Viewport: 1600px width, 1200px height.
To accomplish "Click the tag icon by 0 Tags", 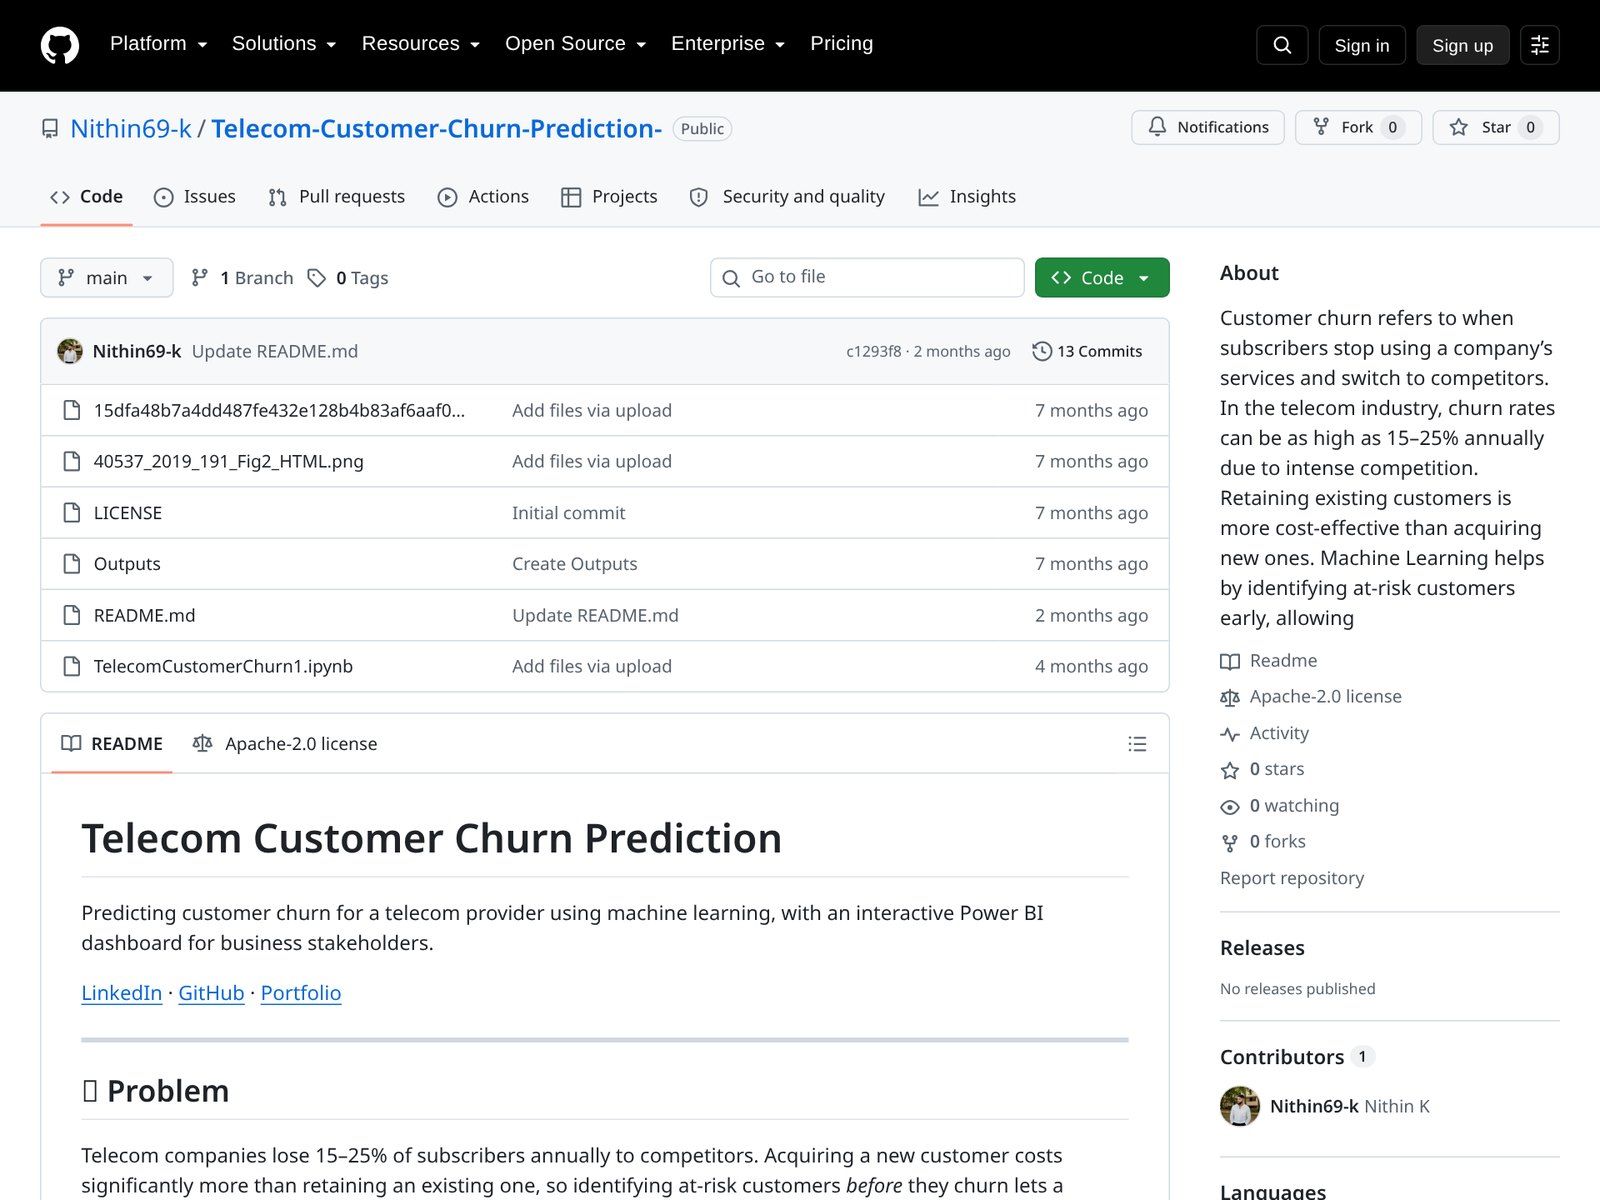I will point(317,278).
